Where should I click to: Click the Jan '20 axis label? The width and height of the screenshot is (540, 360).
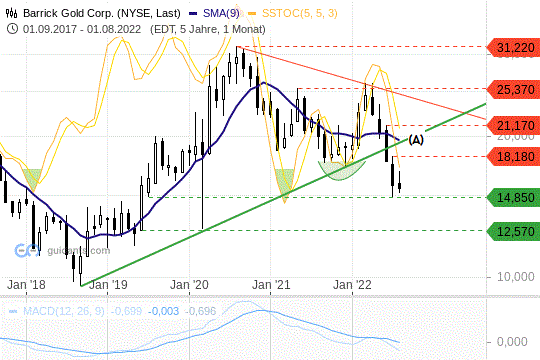click(189, 285)
